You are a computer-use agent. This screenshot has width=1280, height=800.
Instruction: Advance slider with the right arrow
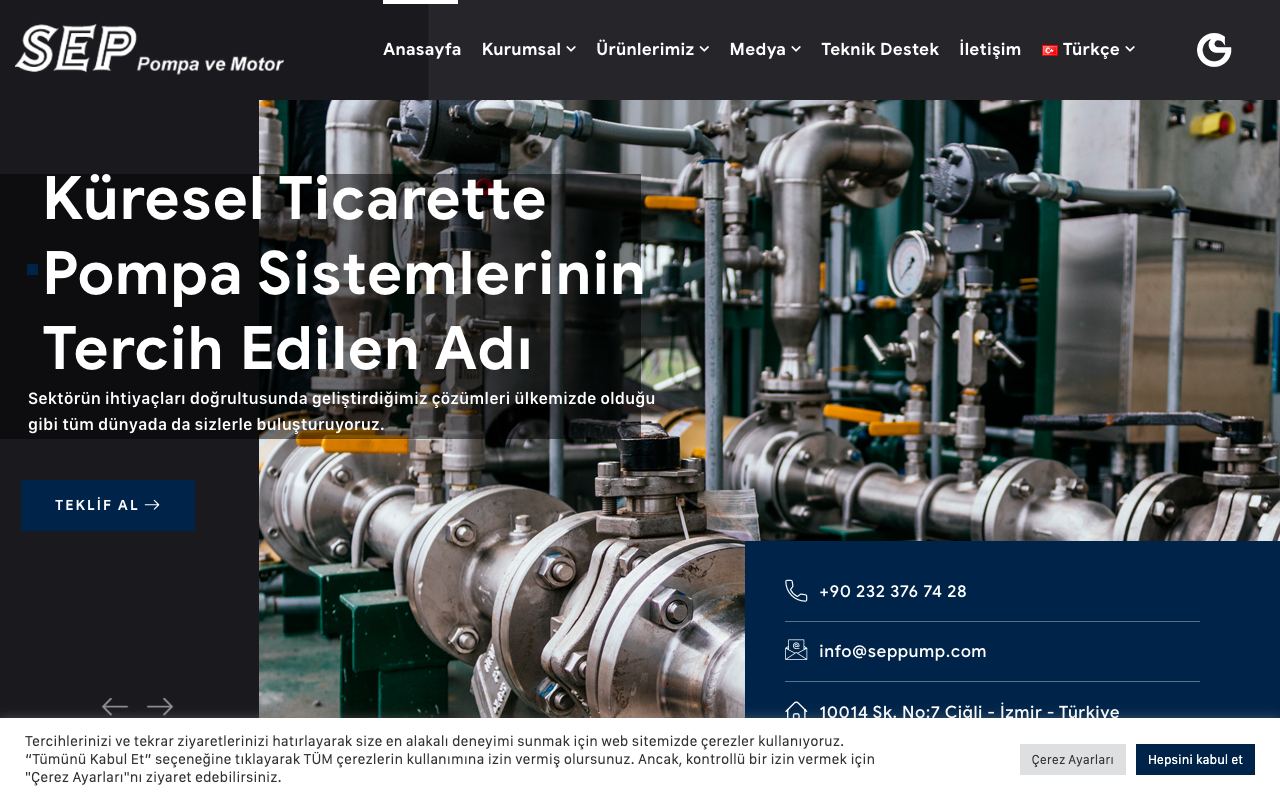[160, 707]
